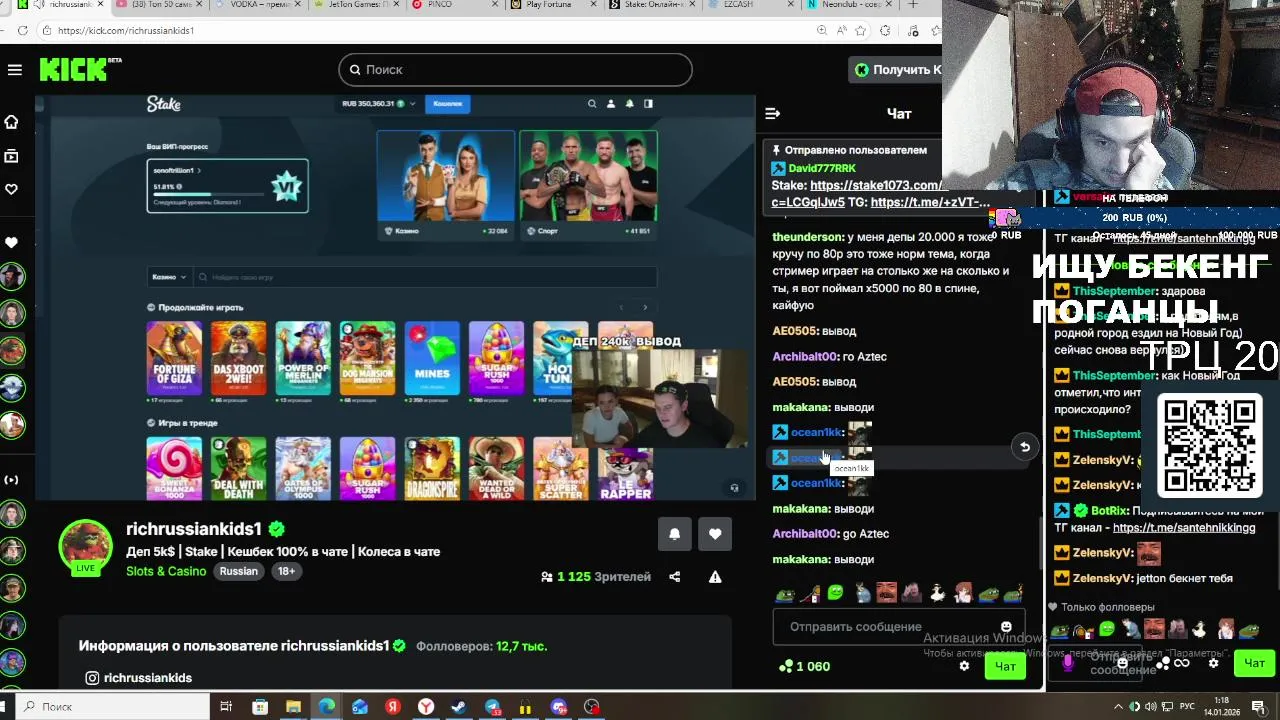
Task: Report the stream with warning icon
Action: 715,577
